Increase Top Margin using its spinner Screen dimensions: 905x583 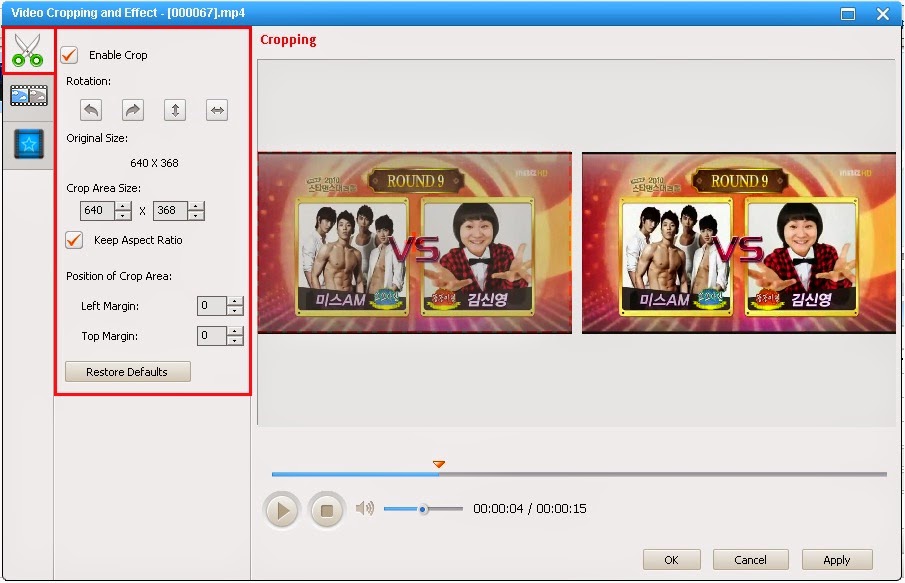tap(235, 331)
